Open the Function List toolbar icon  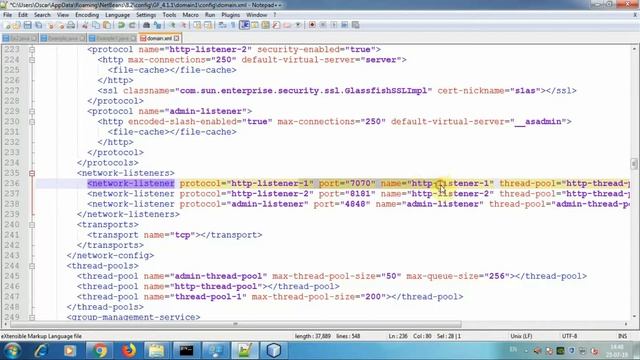click(x=276, y=25)
